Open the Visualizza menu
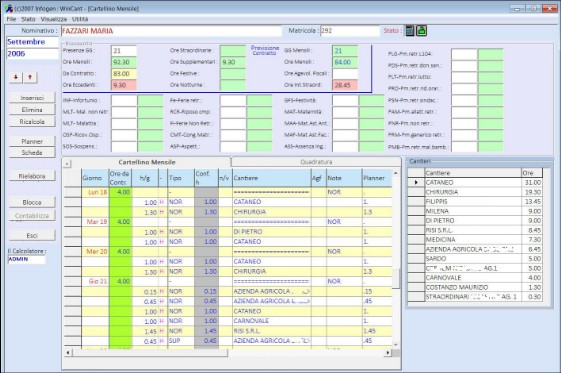Screen dimensions: 561x373 point(54,19)
